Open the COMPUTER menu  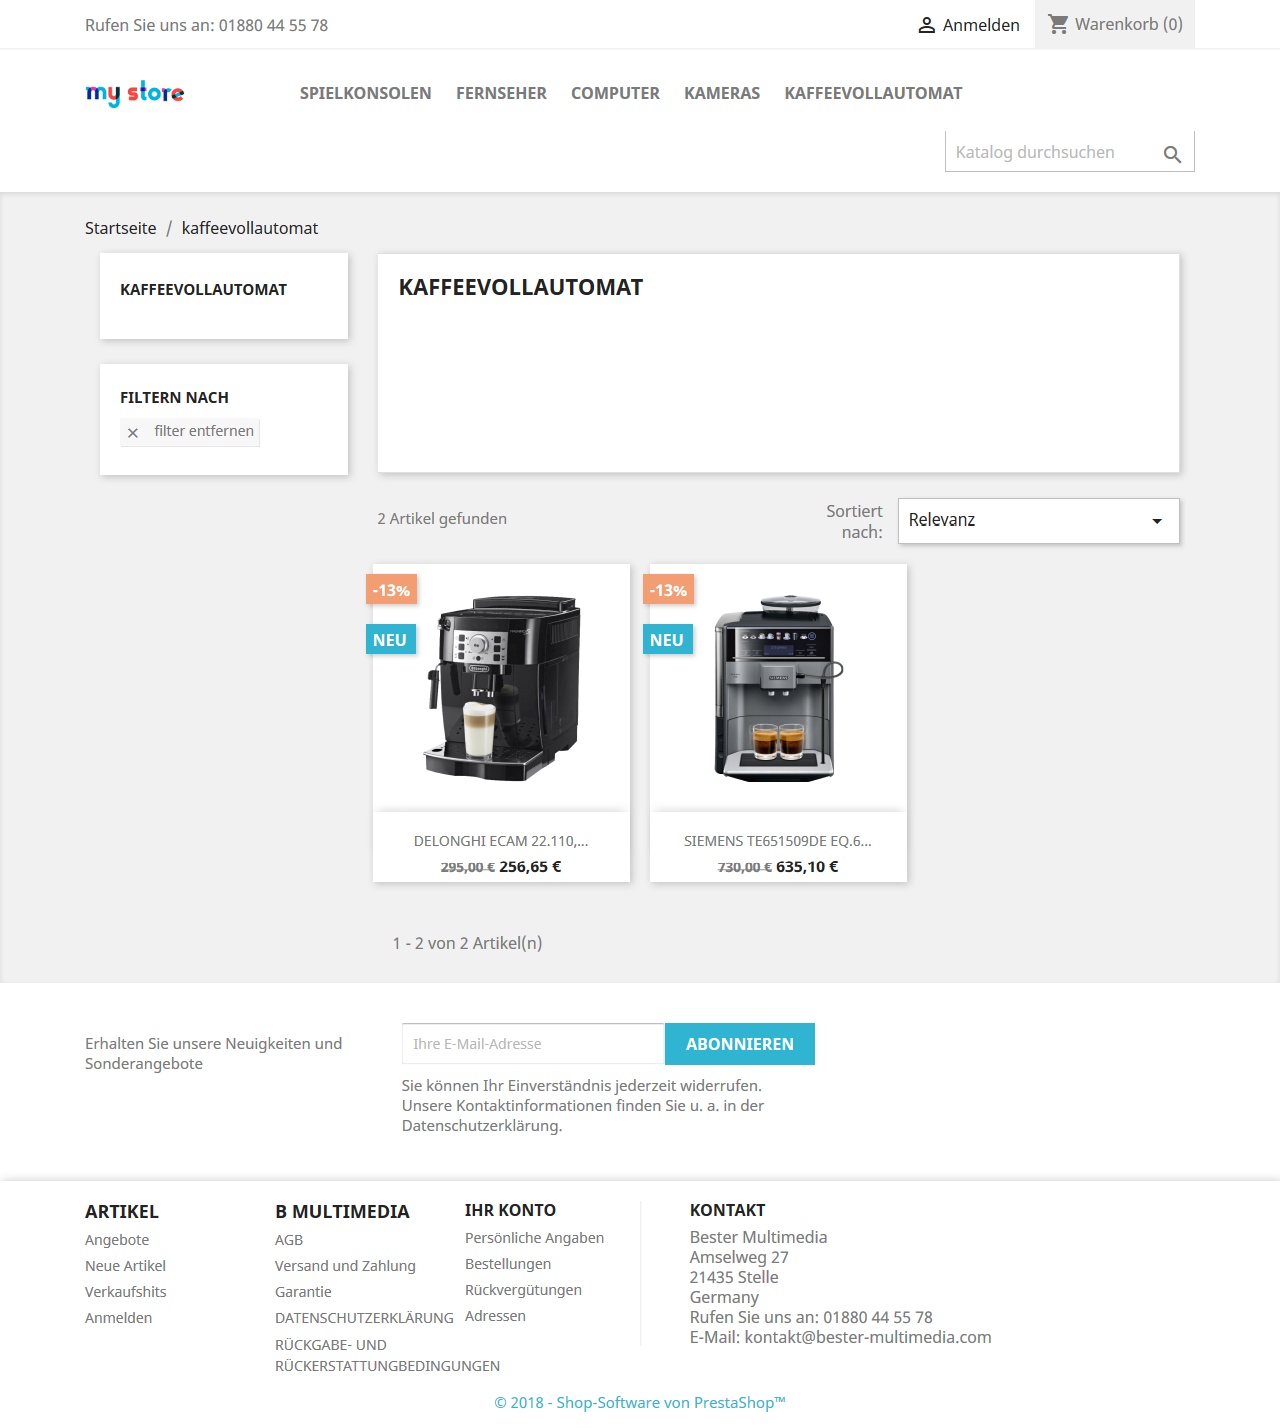tap(615, 93)
